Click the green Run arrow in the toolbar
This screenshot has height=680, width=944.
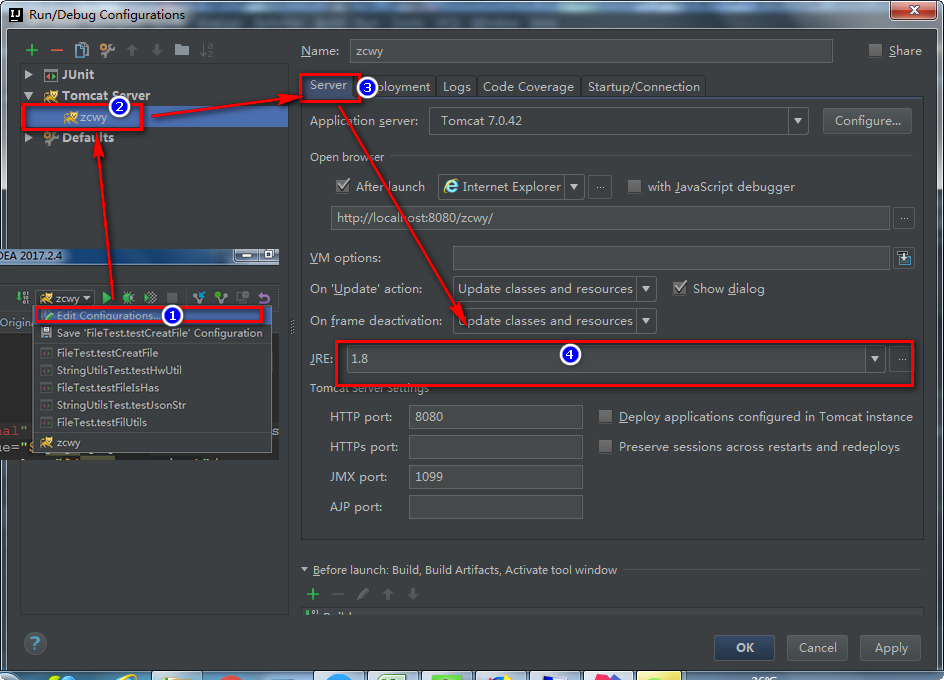click(x=107, y=297)
